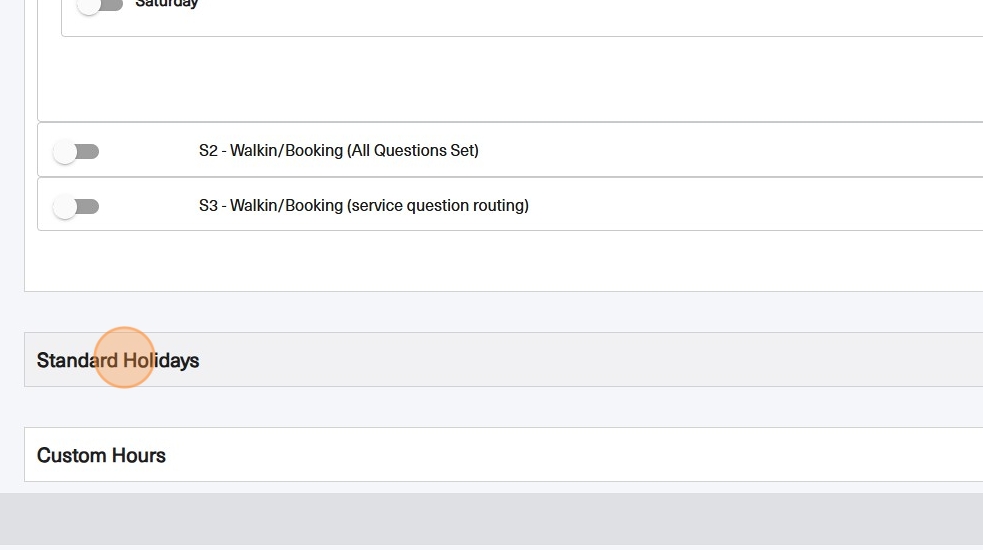This screenshot has width=983, height=550.
Task: Click the gray knob of the S2 toggle
Action: coord(65,151)
